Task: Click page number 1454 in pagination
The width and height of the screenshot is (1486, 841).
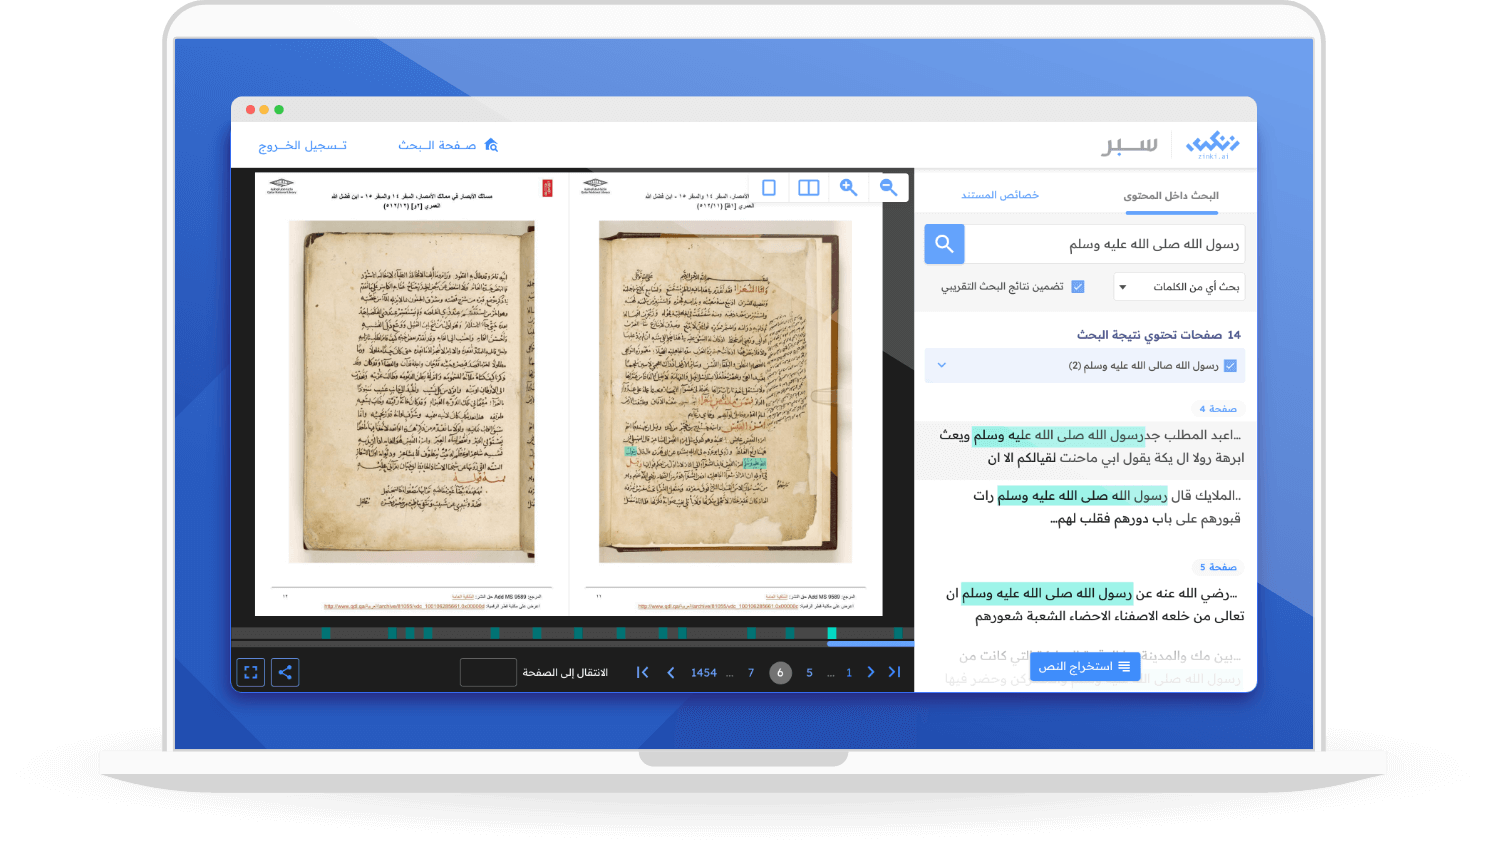Action: tap(704, 672)
